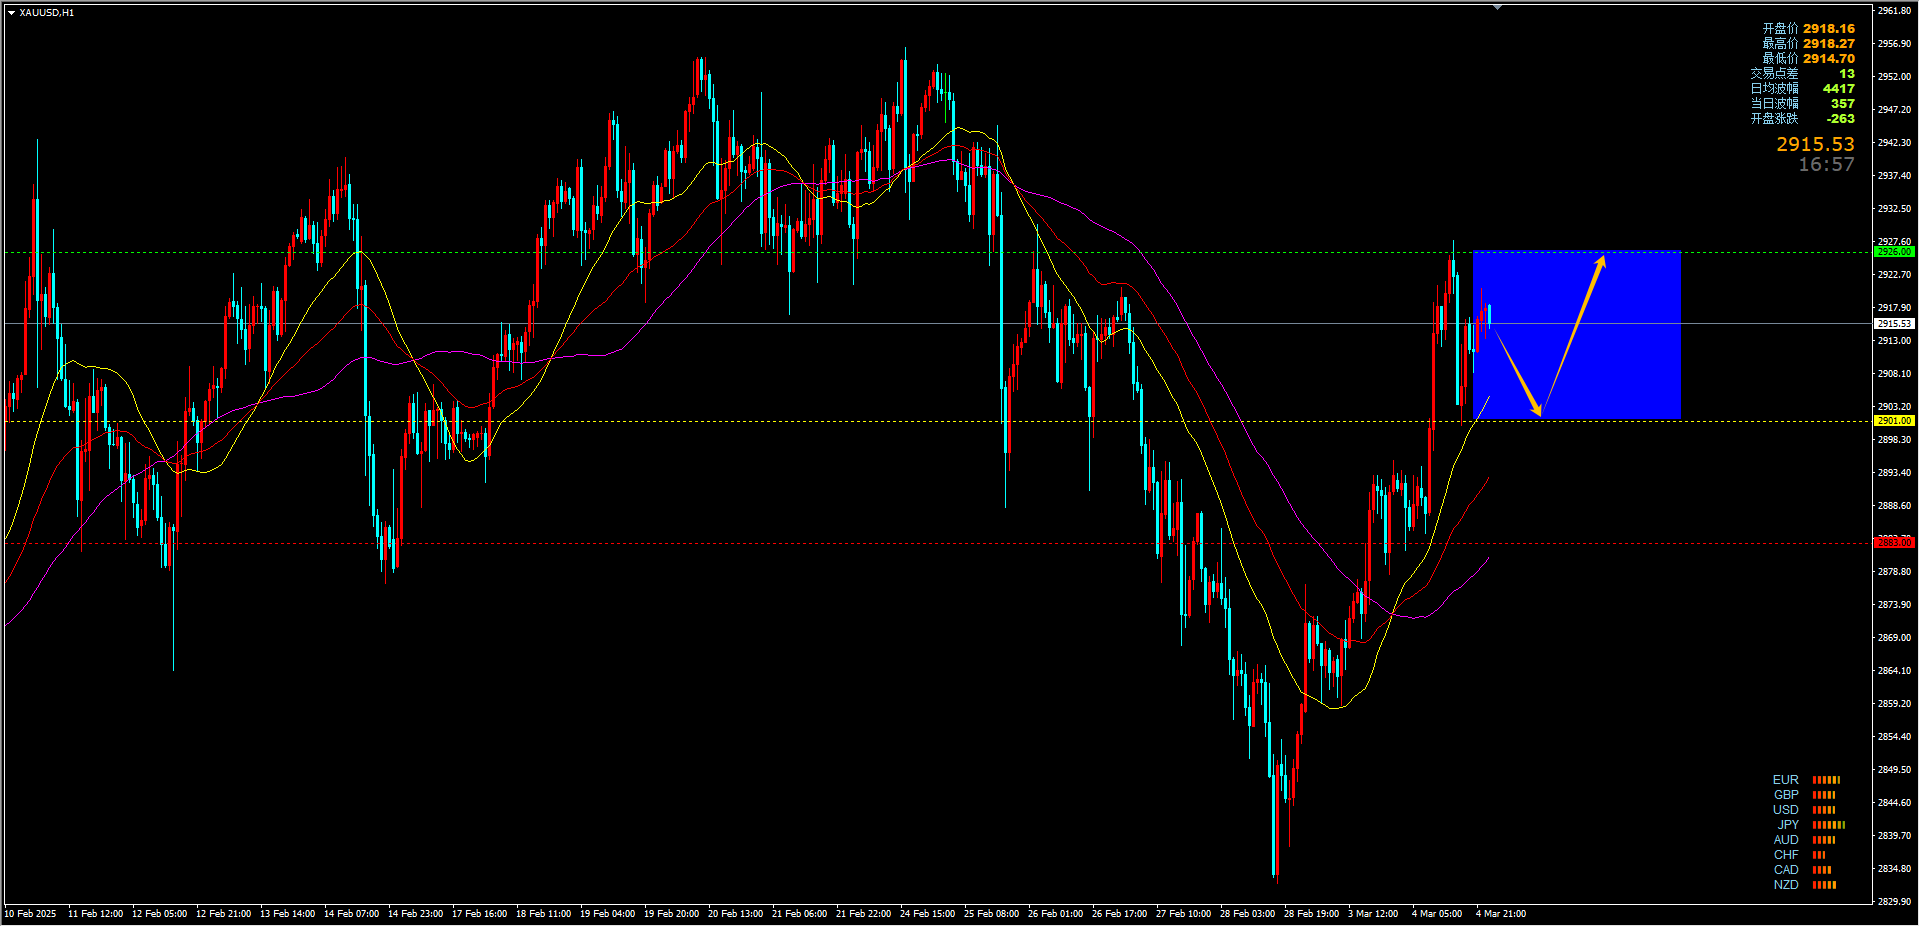Click the 14 Feb 07:00 time label
The width and height of the screenshot is (1920, 927).
coord(352,914)
